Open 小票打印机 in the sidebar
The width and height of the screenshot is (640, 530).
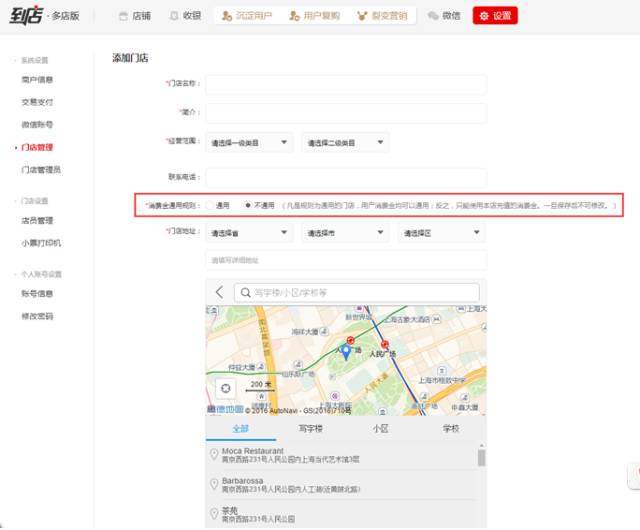[41, 243]
